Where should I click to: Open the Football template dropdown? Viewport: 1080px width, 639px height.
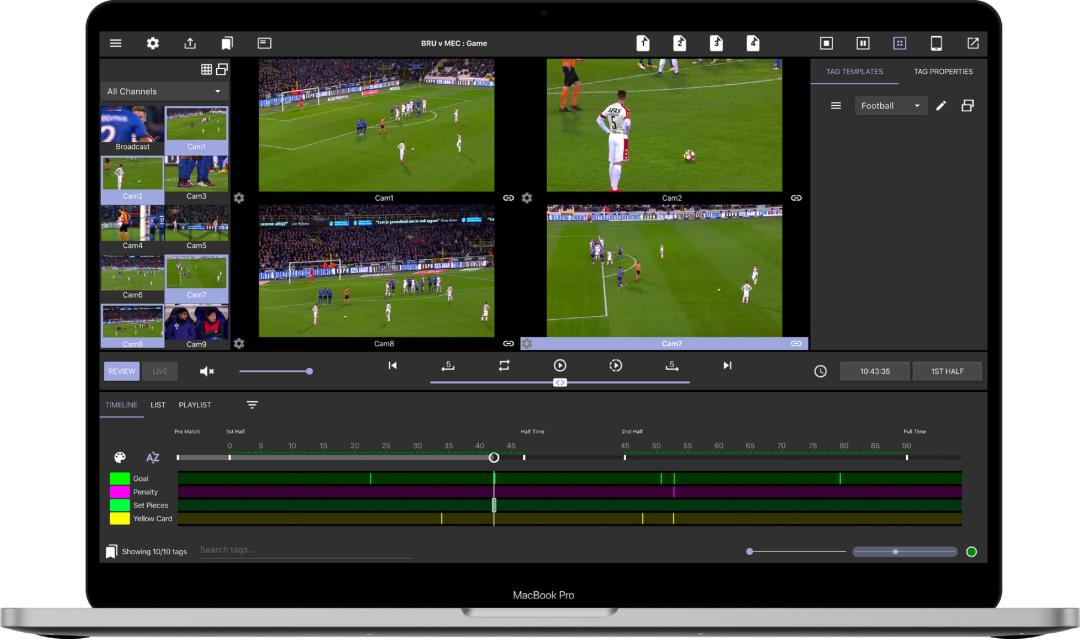click(x=890, y=106)
